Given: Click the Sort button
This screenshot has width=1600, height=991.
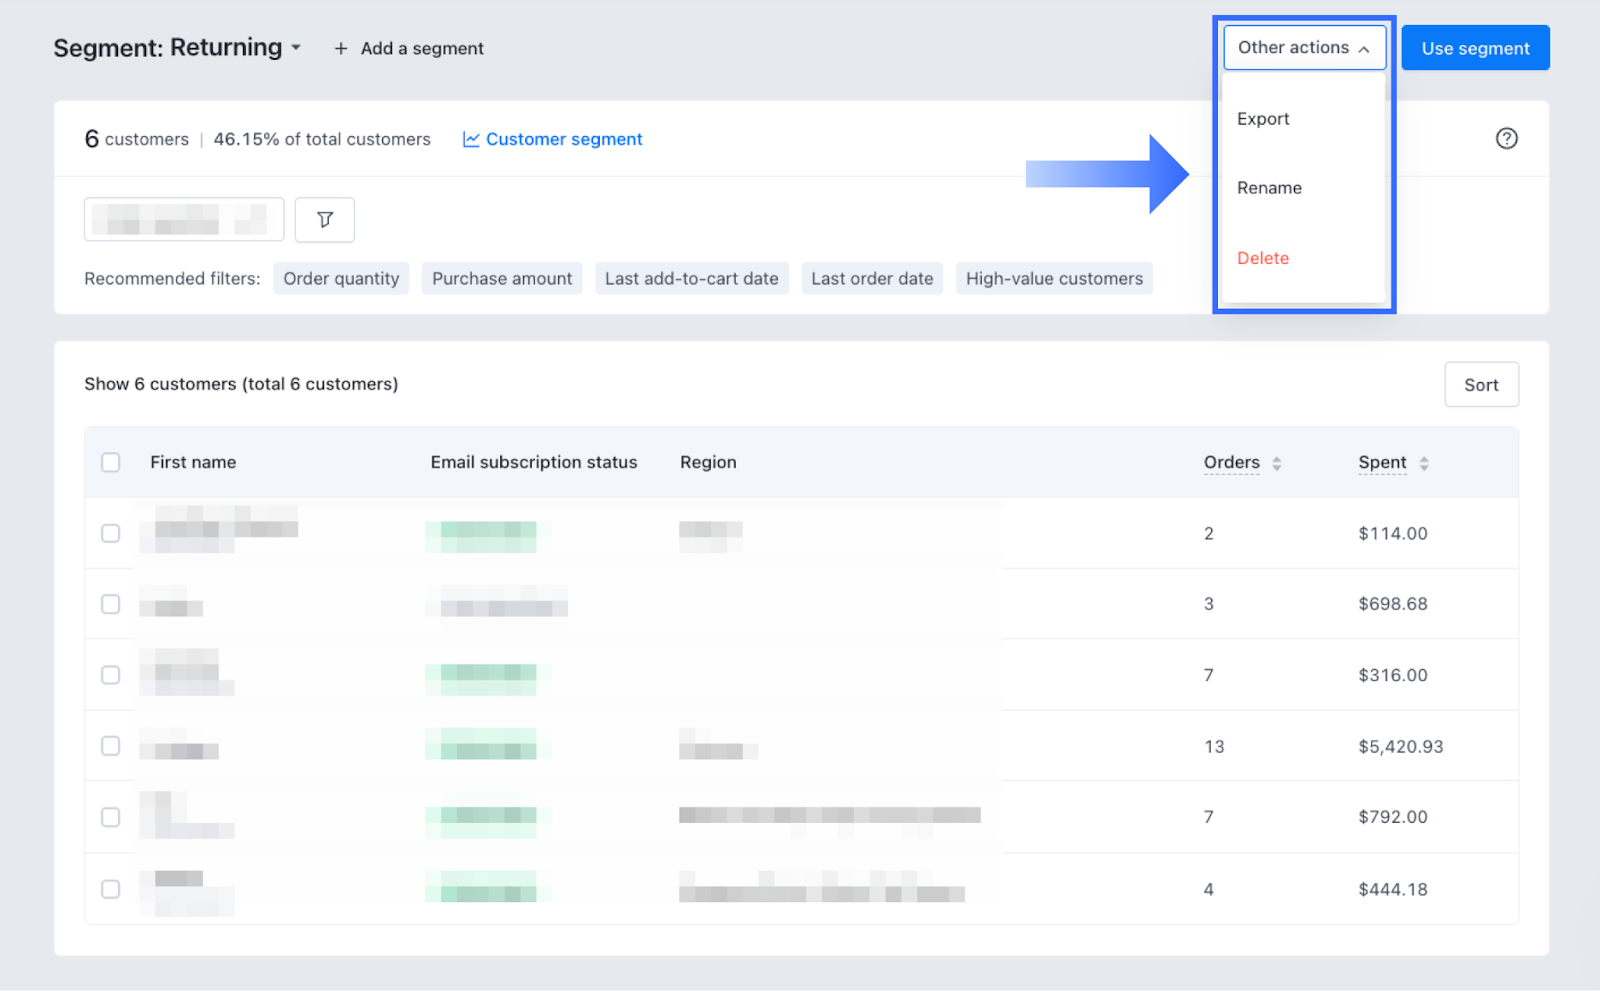Looking at the screenshot, I should [x=1481, y=385].
